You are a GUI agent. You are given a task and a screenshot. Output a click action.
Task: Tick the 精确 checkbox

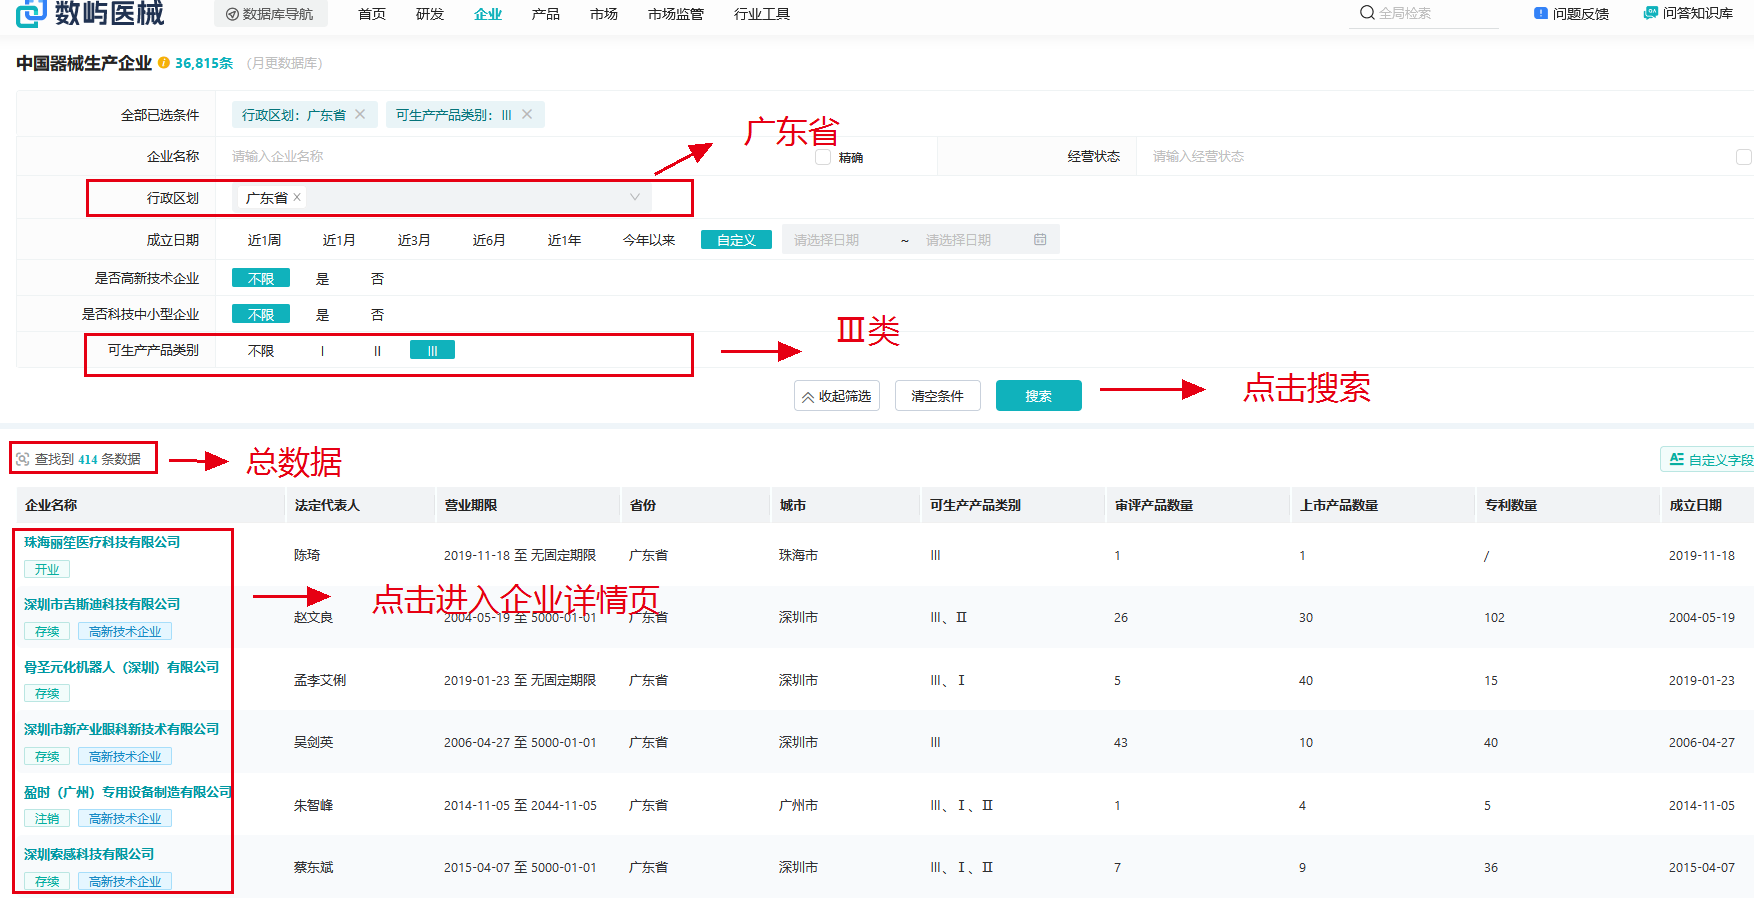click(823, 157)
